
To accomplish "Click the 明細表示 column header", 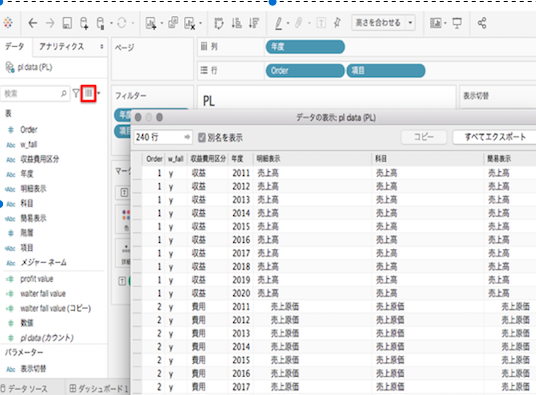I will pos(268,159).
